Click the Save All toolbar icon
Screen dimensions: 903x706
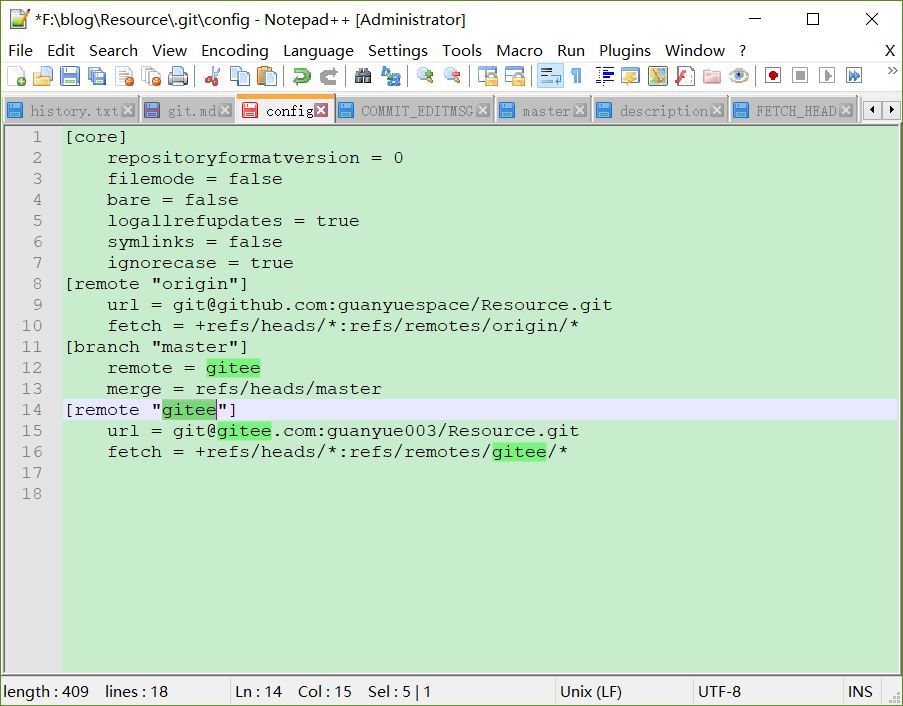[97, 76]
